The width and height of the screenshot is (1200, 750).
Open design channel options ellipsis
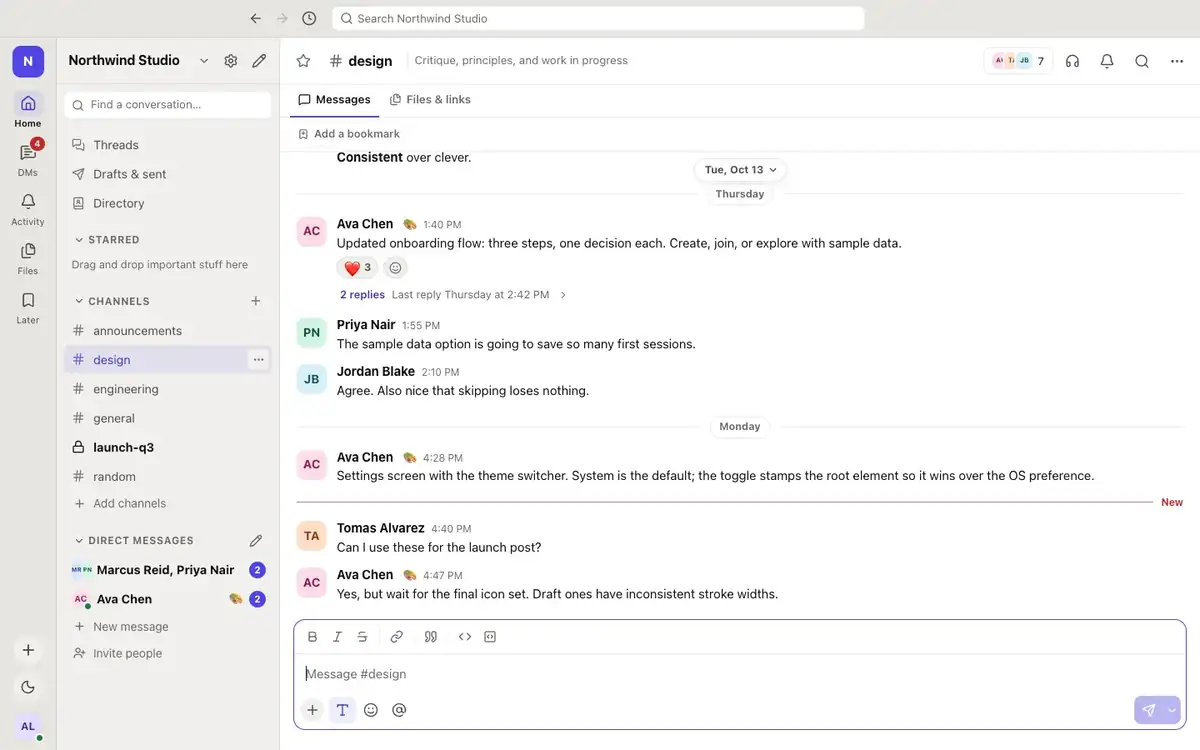coord(259,360)
